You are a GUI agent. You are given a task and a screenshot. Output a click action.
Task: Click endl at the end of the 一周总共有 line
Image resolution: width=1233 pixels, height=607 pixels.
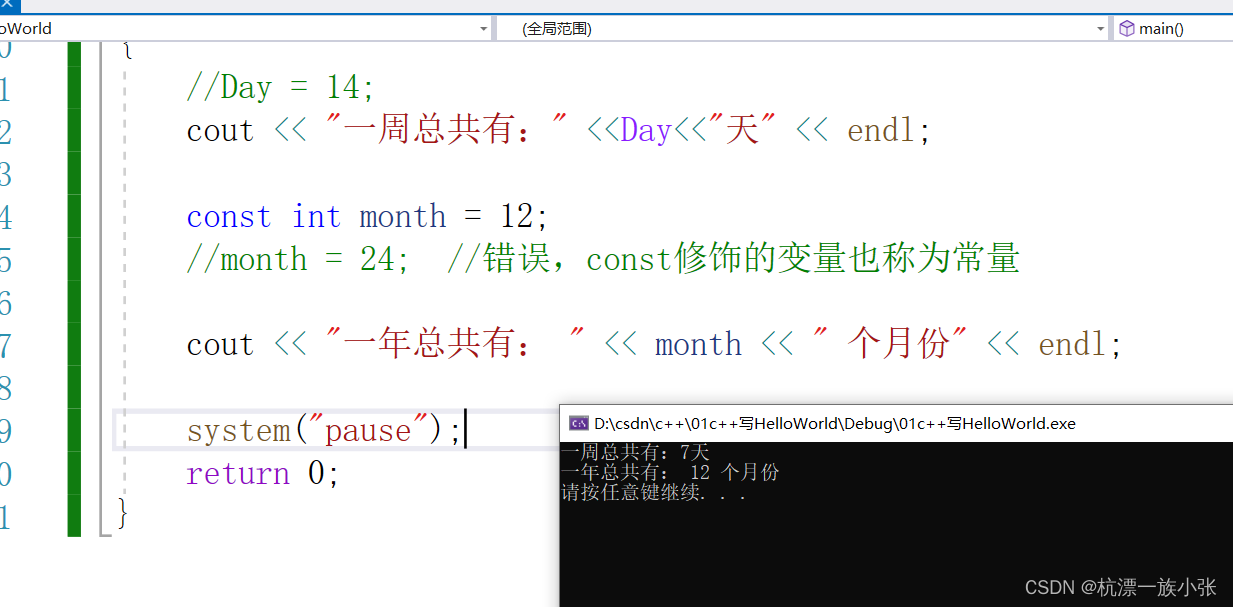pyautogui.click(x=880, y=131)
